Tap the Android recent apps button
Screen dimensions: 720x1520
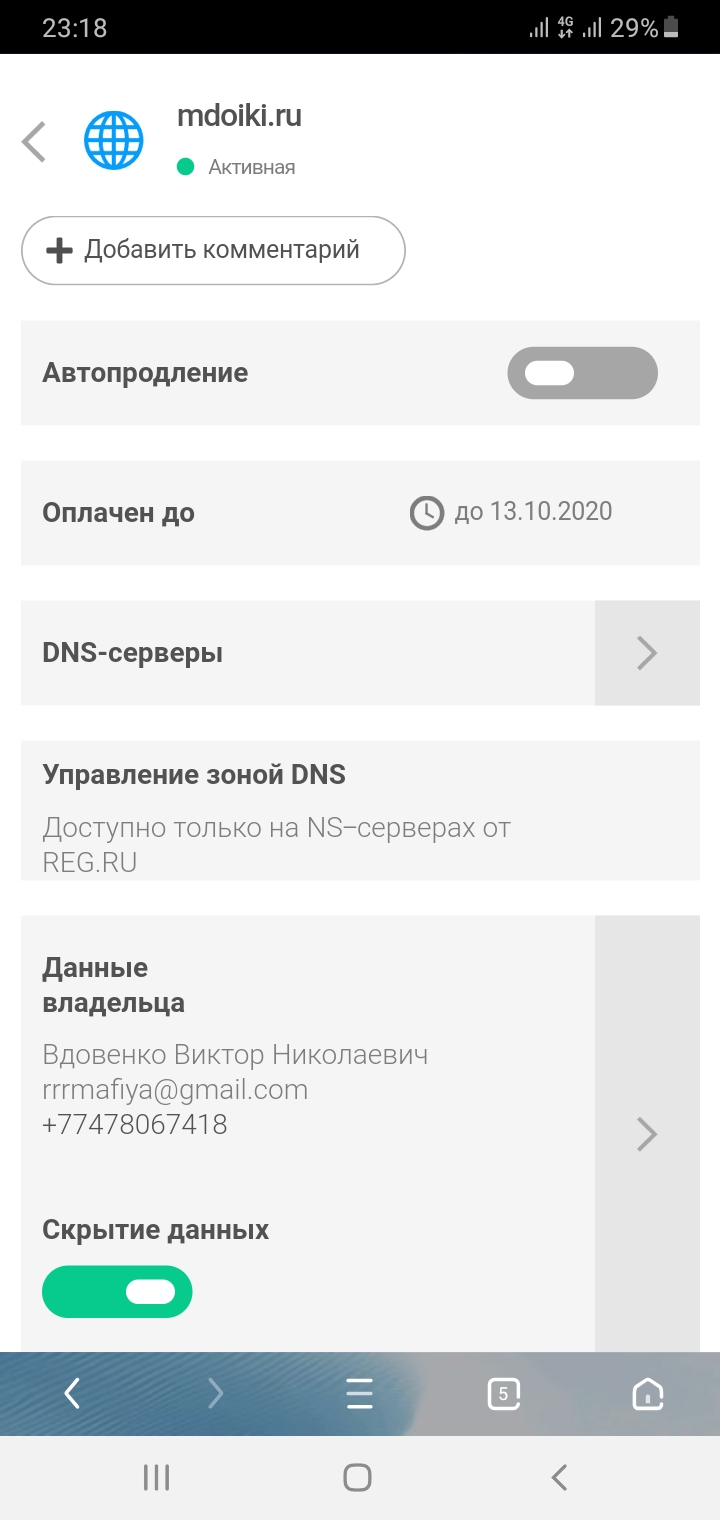tap(156, 1477)
